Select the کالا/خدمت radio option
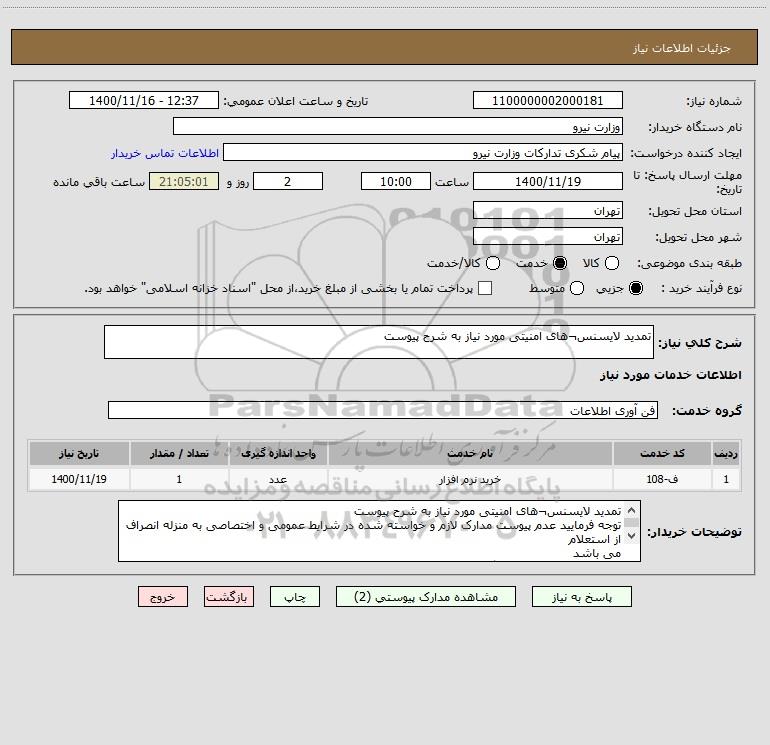This screenshot has height=745, width=770. point(493,263)
